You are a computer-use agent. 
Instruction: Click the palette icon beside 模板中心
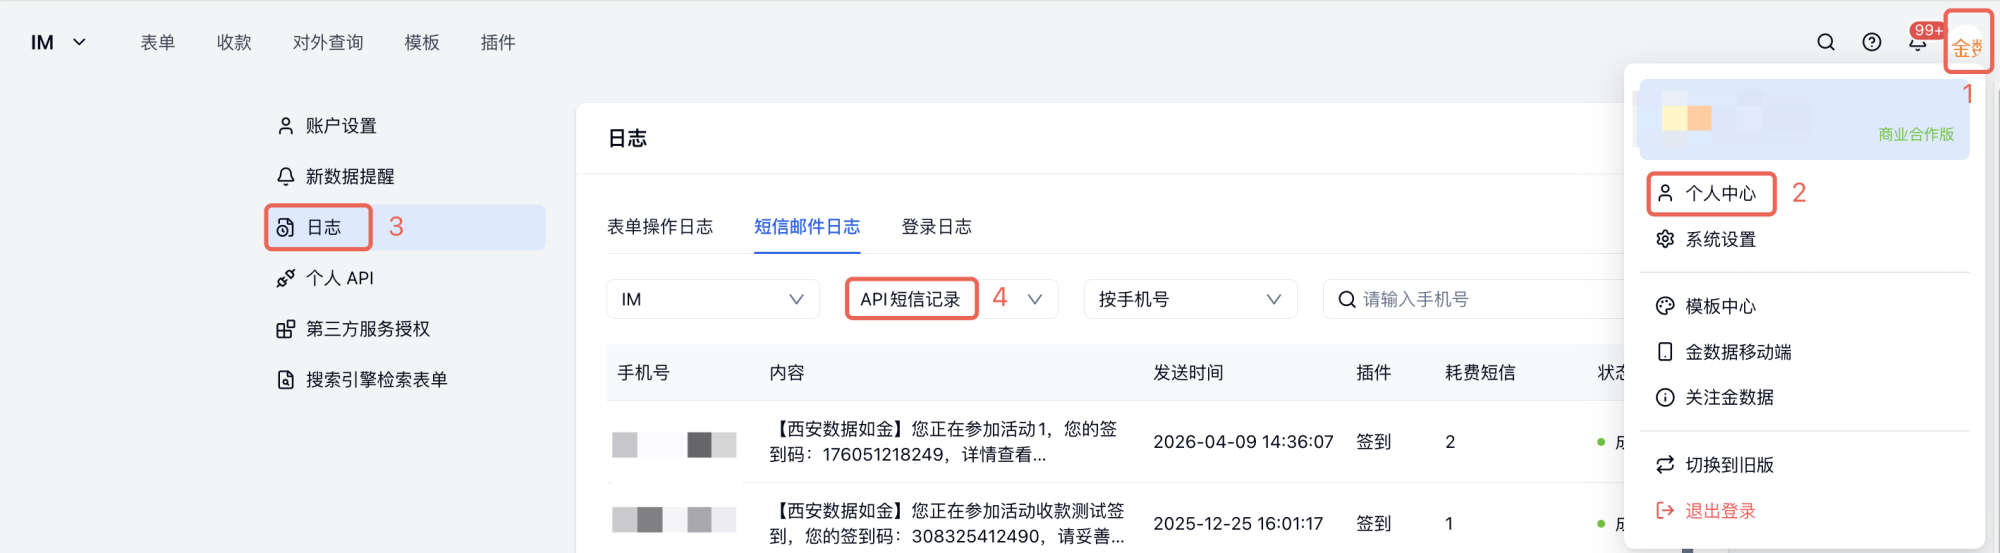click(1665, 306)
